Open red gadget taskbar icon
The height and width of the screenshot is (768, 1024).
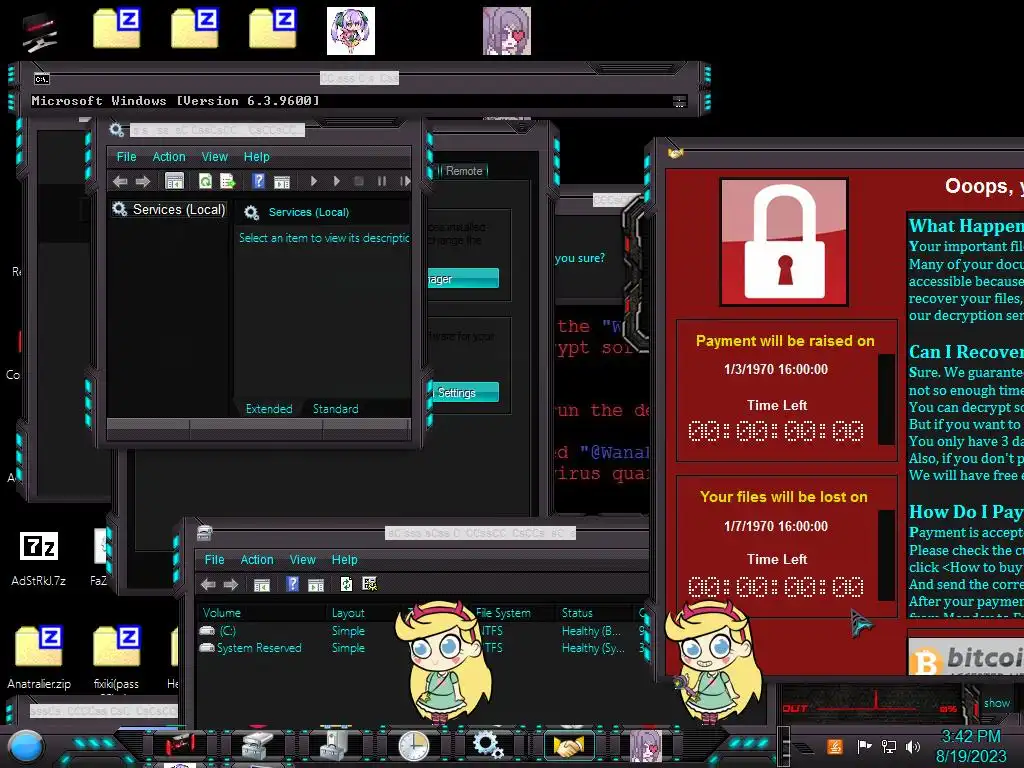pos(180,744)
